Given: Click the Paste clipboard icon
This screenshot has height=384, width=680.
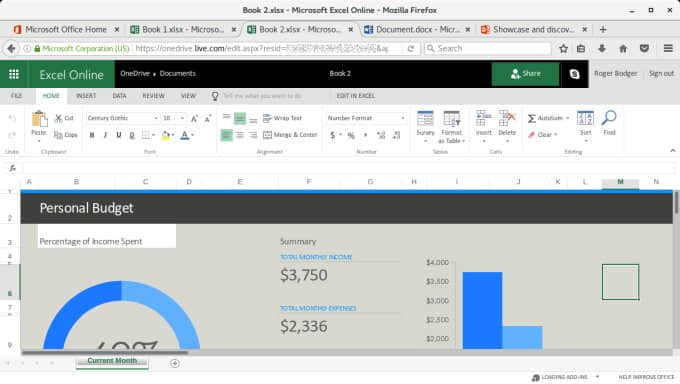Looking at the screenshot, I should 39,119.
